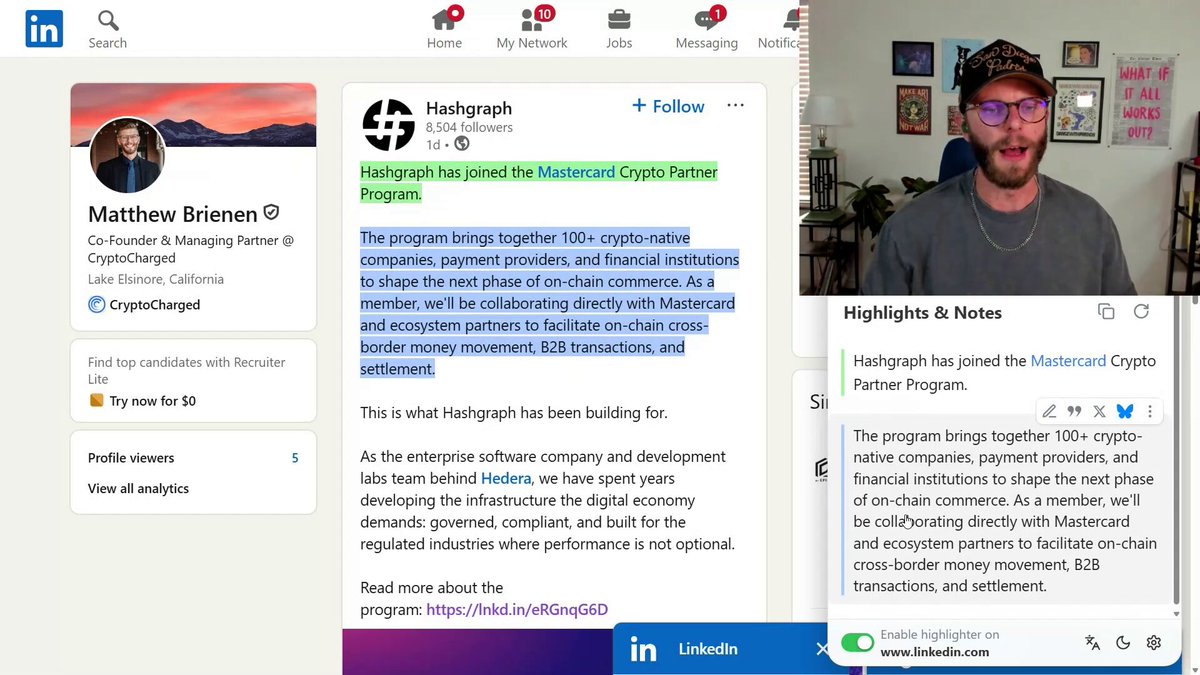Select the first highlight "Hashgraph has joined" note
The width and height of the screenshot is (1200, 675).
click(1004, 372)
